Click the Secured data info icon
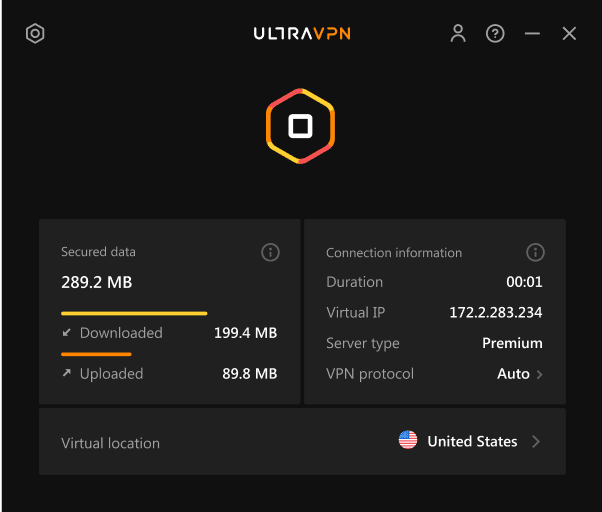 pyautogui.click(x=270, y=253)
